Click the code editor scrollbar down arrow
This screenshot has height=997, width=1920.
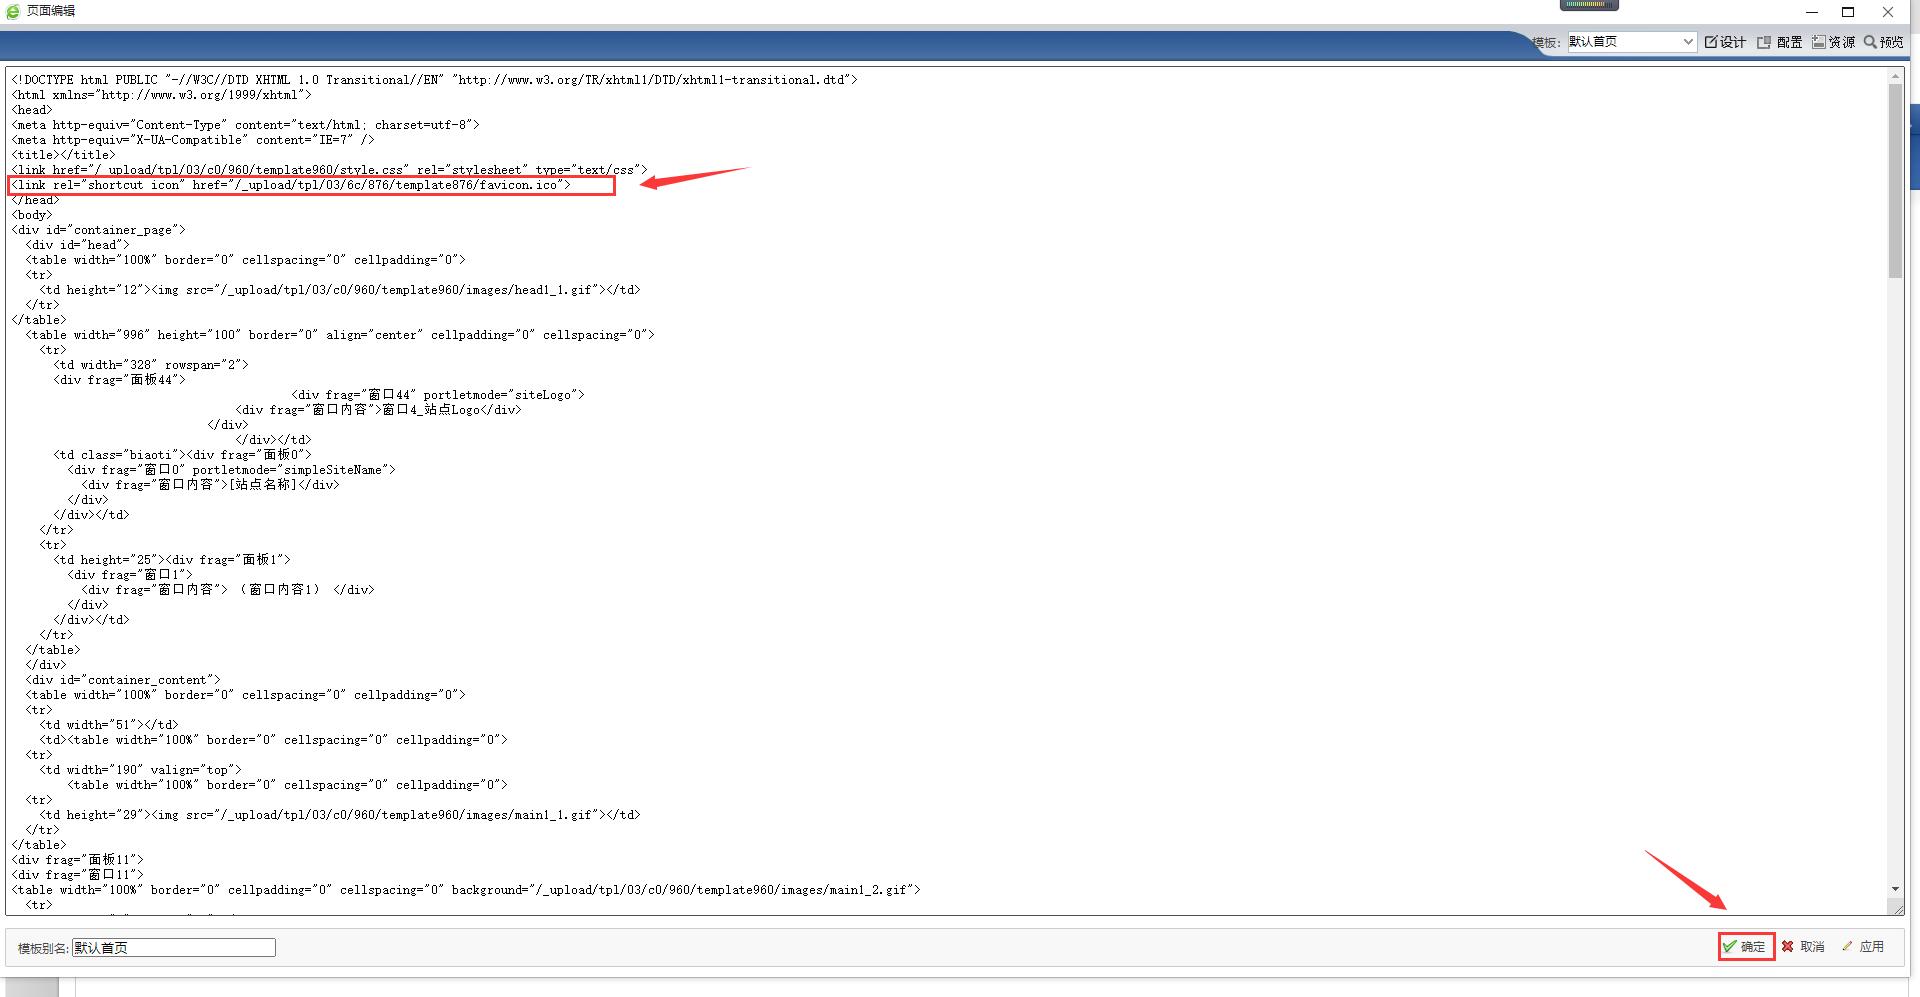coord(1895,889)
